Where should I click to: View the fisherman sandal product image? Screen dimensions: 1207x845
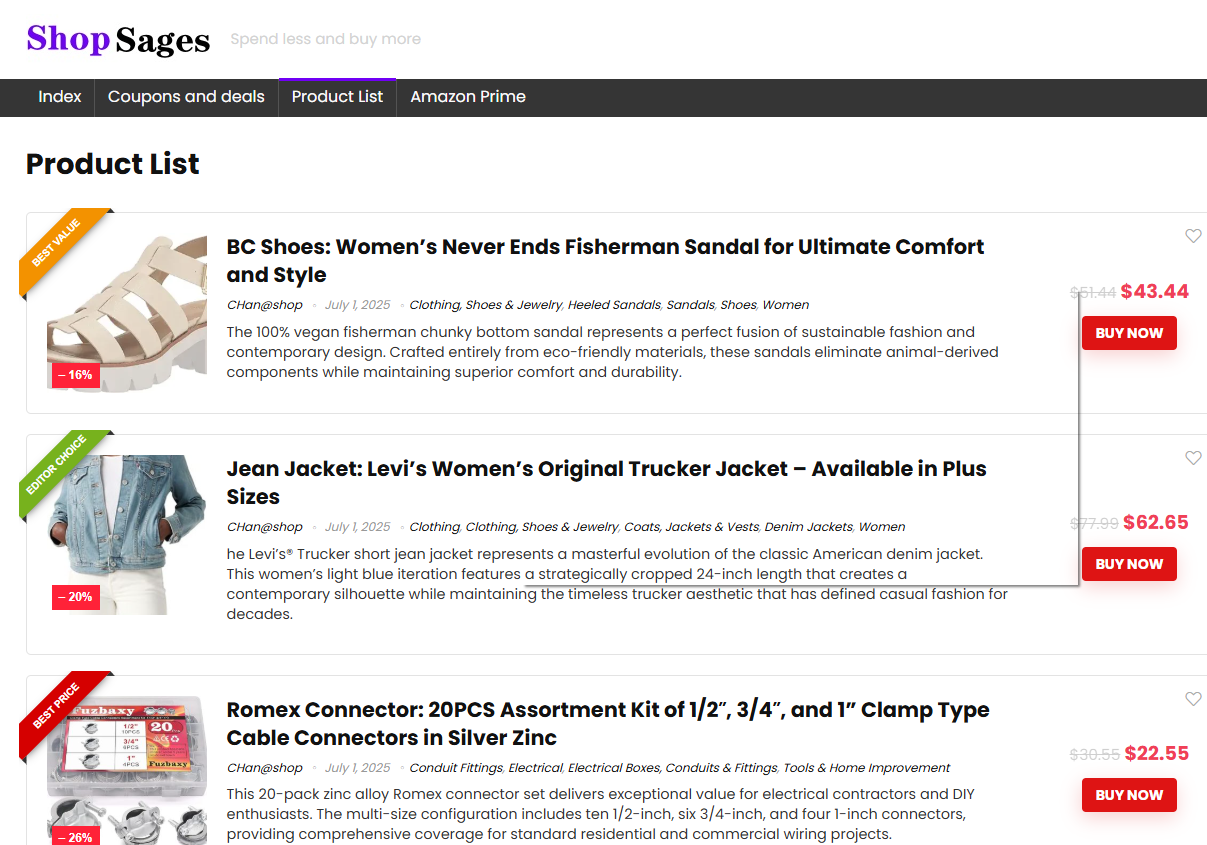point(127,314)
